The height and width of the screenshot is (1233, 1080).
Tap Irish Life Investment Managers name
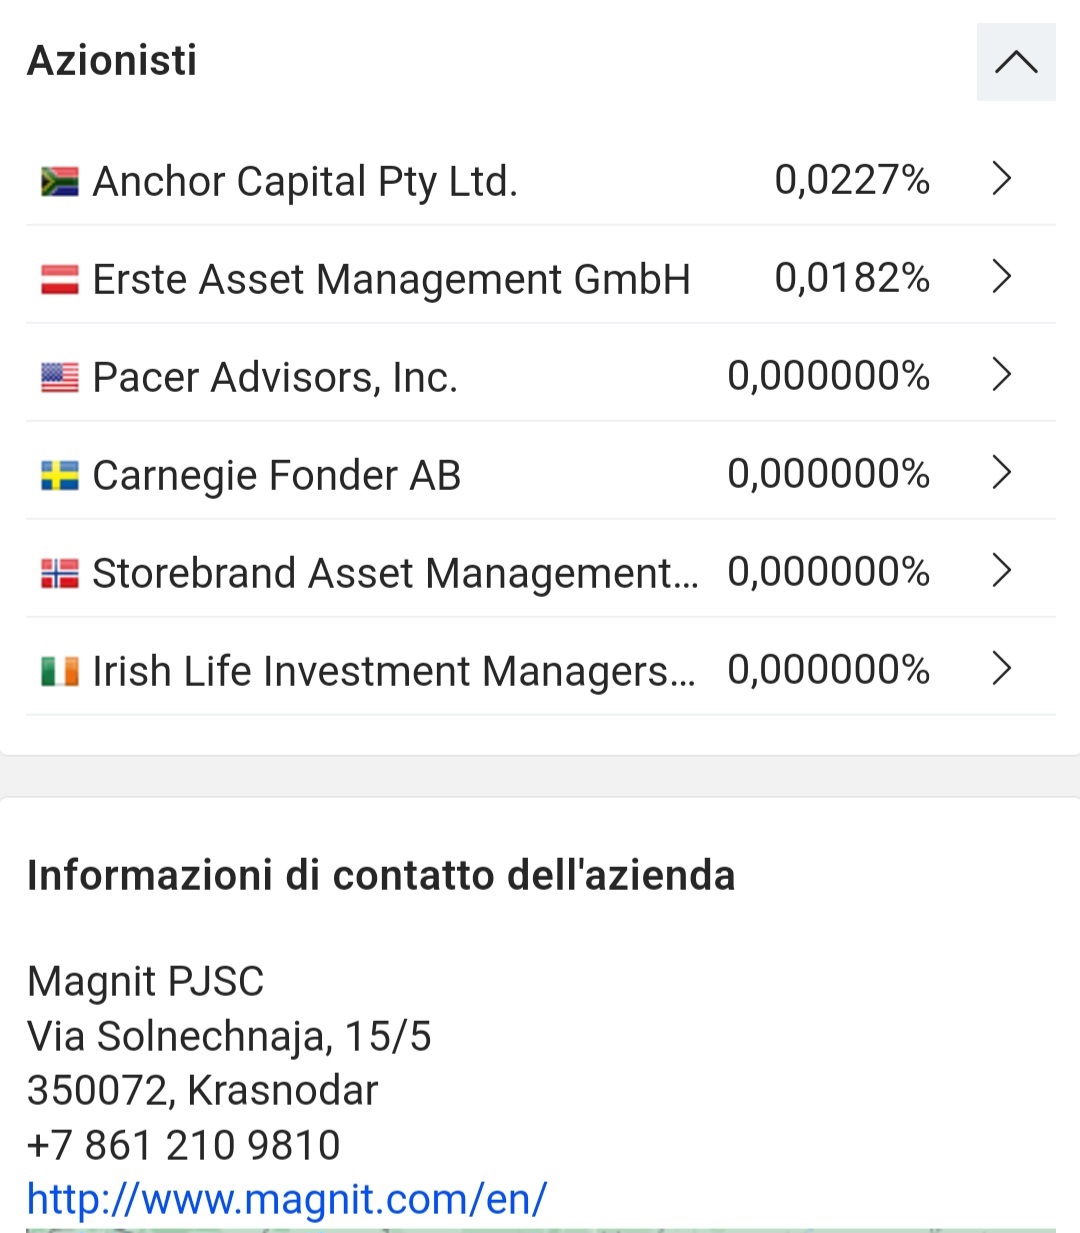pos(393,672)
